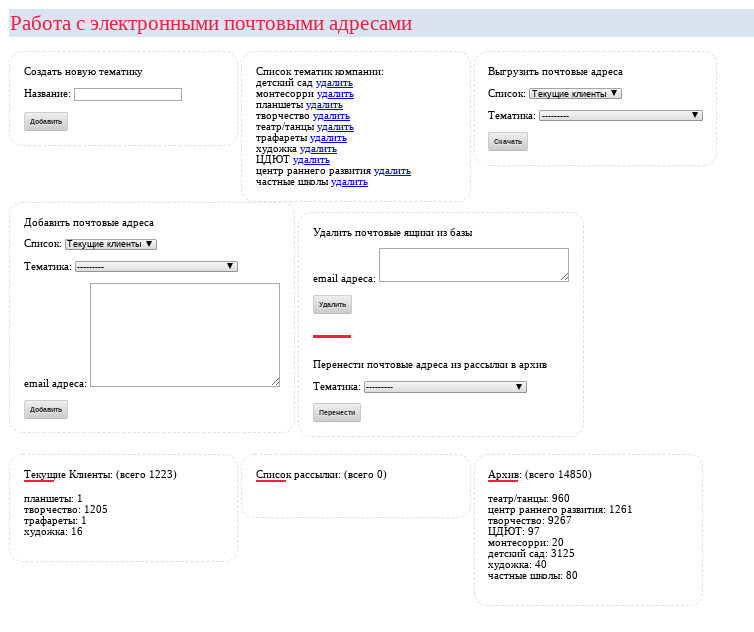Remove the художка topic

click(318, 149)
